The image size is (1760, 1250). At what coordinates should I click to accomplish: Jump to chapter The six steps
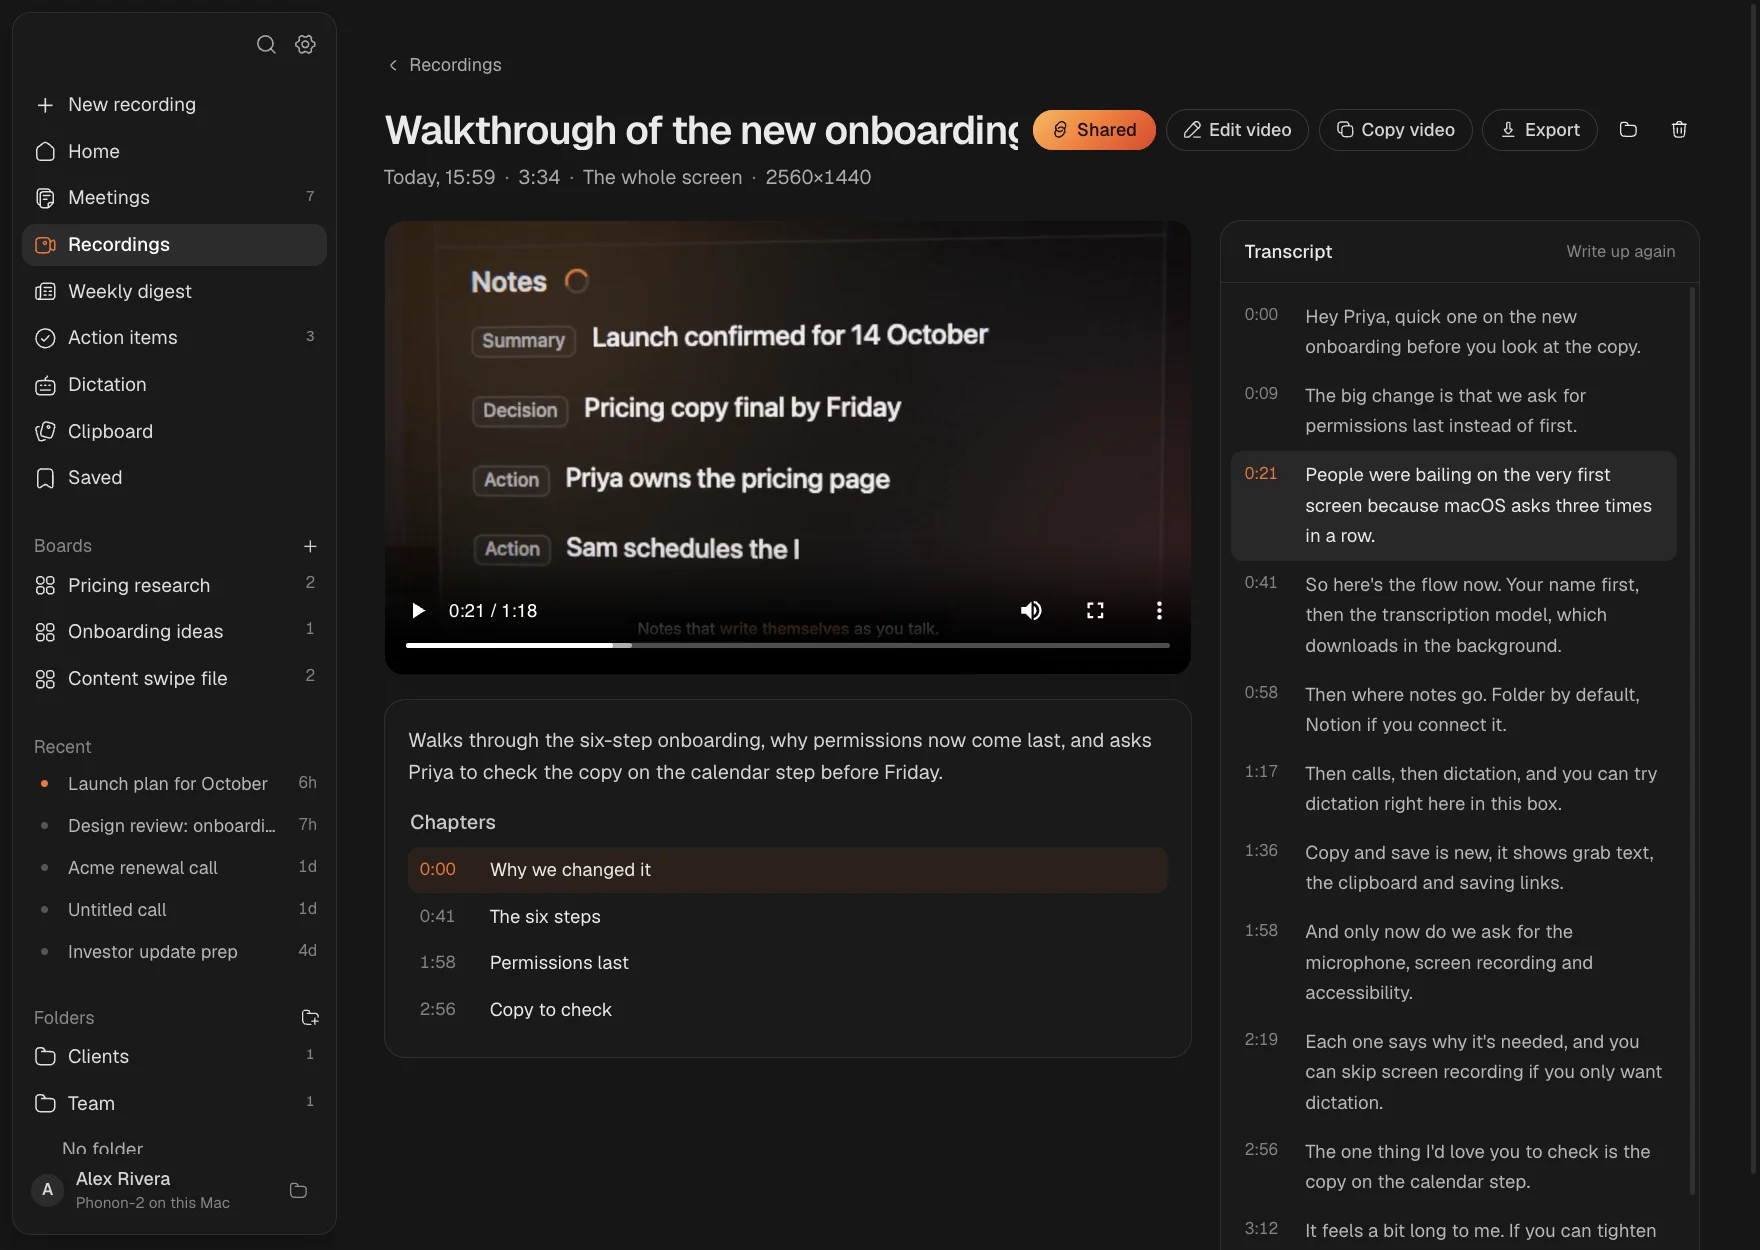click(788, 917)
